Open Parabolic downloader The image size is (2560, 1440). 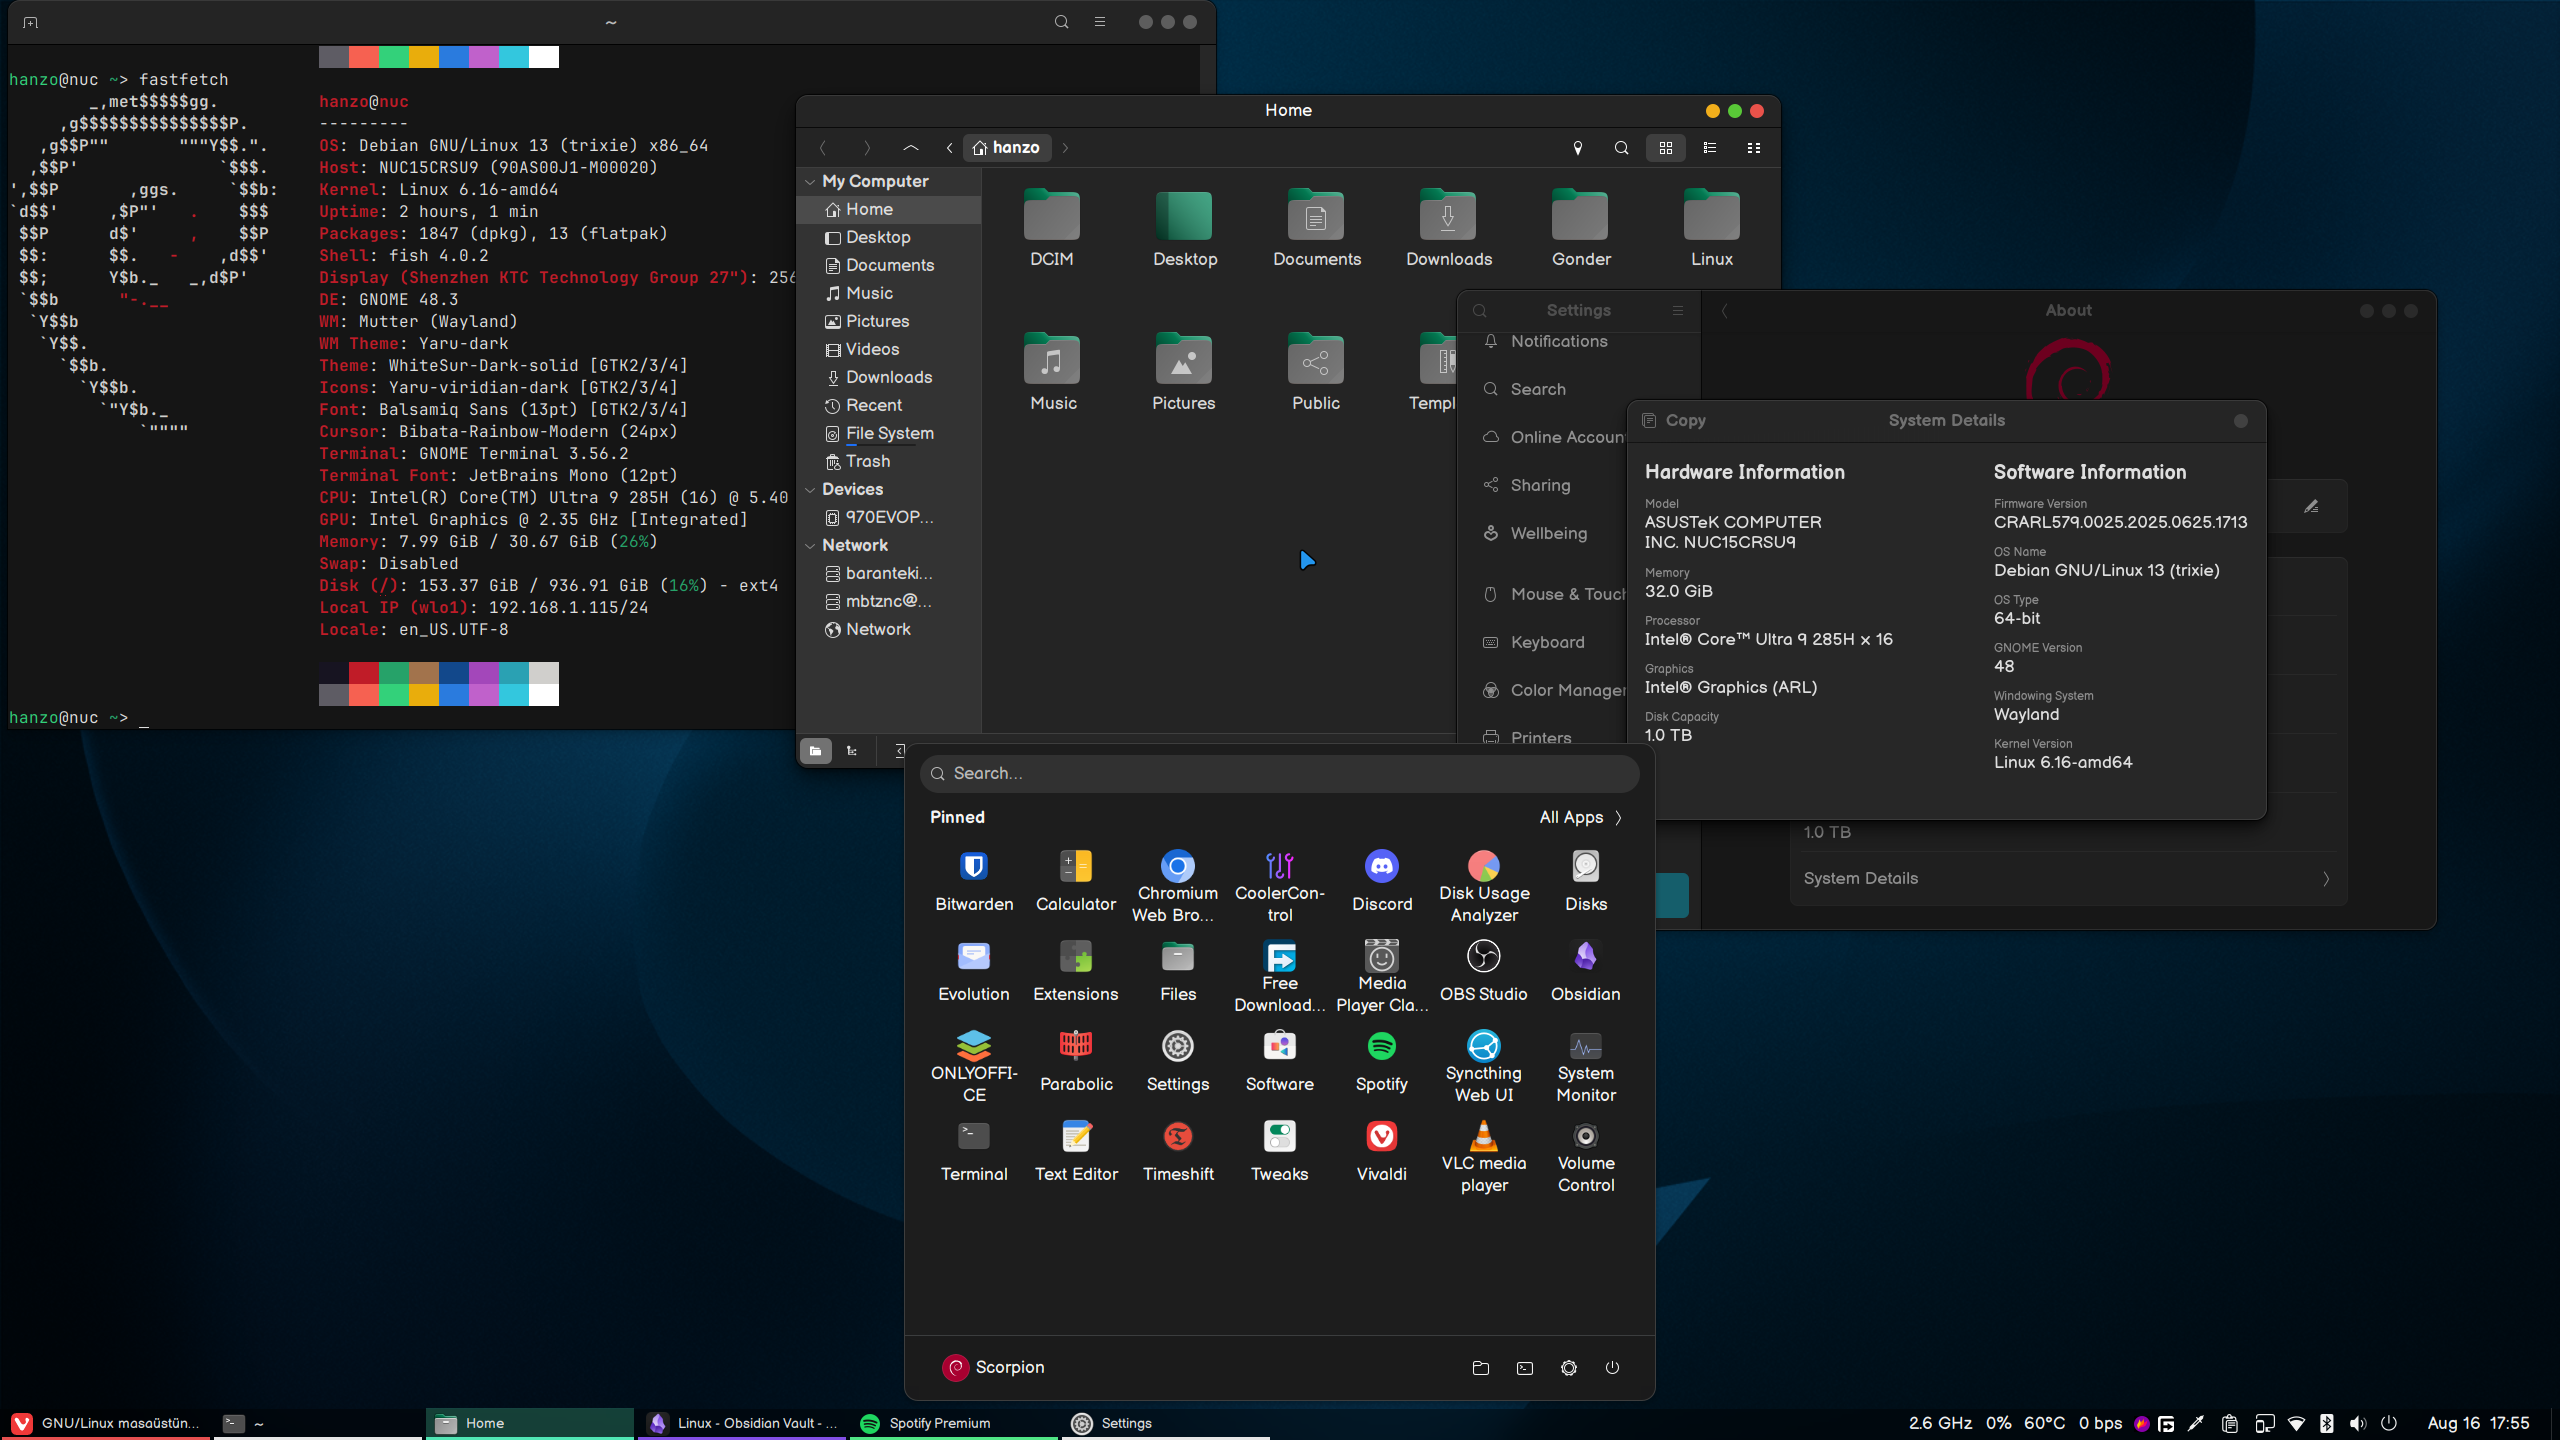tap(1076, 1061)
